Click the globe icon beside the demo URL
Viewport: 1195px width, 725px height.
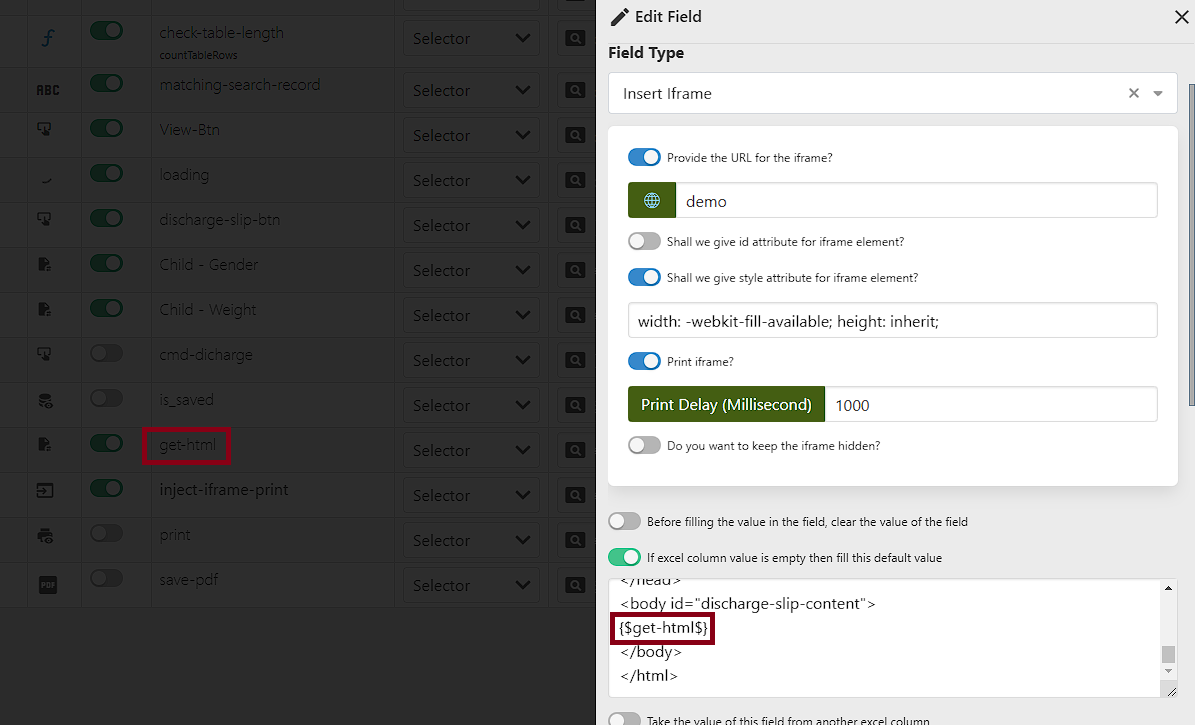(x=652, y=201)
